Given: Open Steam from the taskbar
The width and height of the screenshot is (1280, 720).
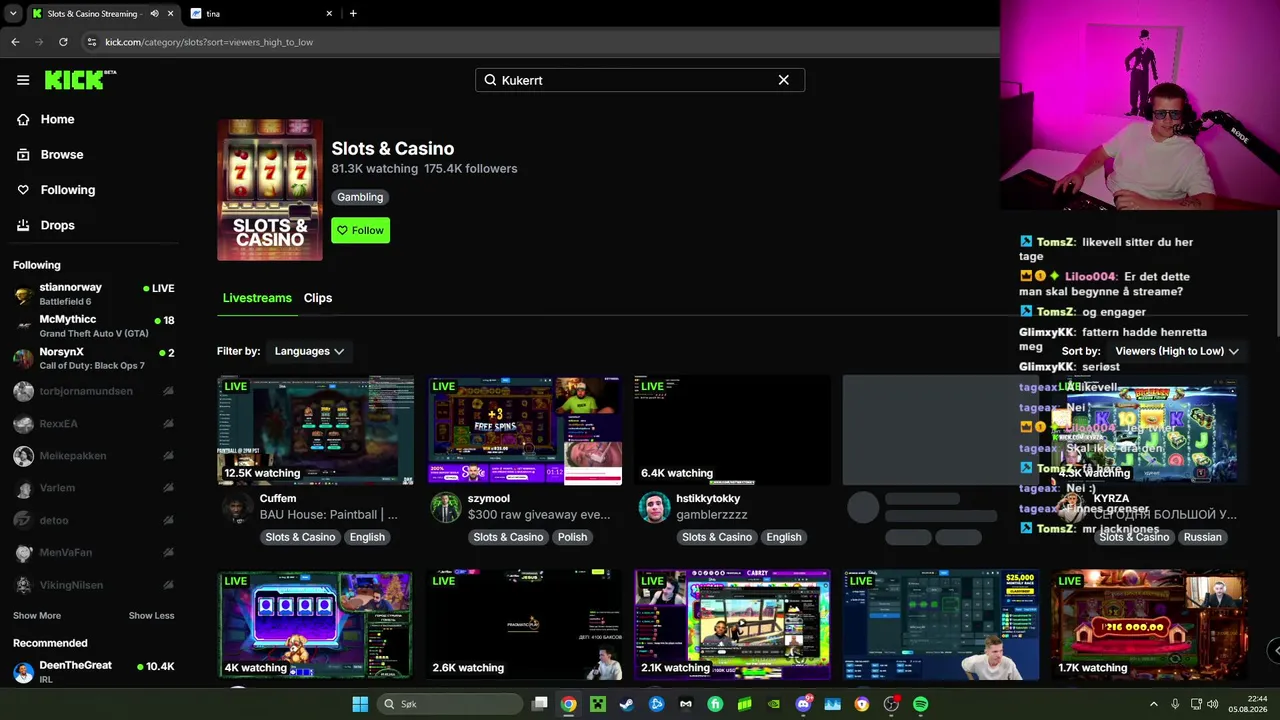Looking at the screenshot, I should coord(627,704).
